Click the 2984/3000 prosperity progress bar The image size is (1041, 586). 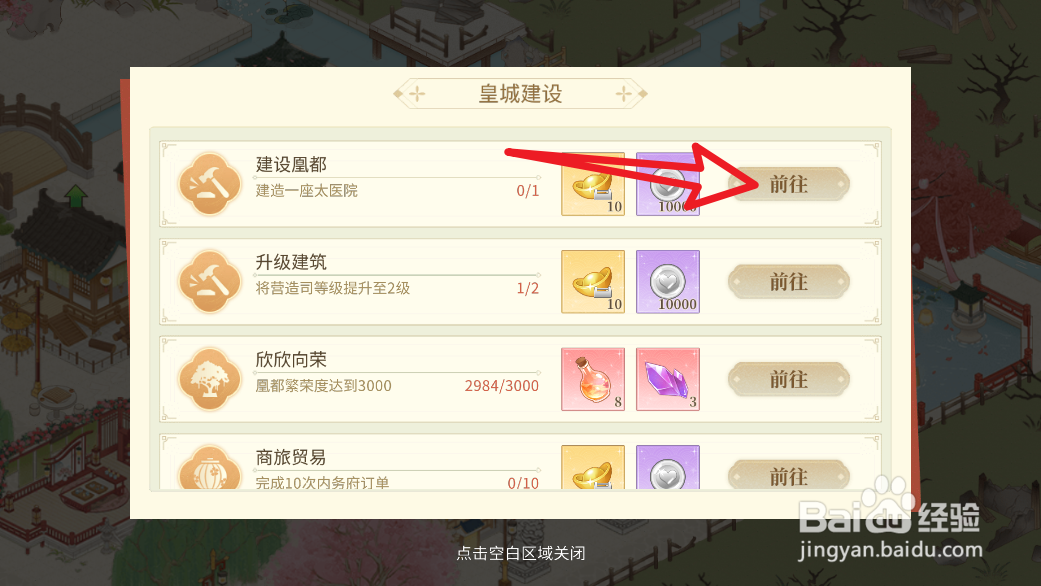(397, 373)
